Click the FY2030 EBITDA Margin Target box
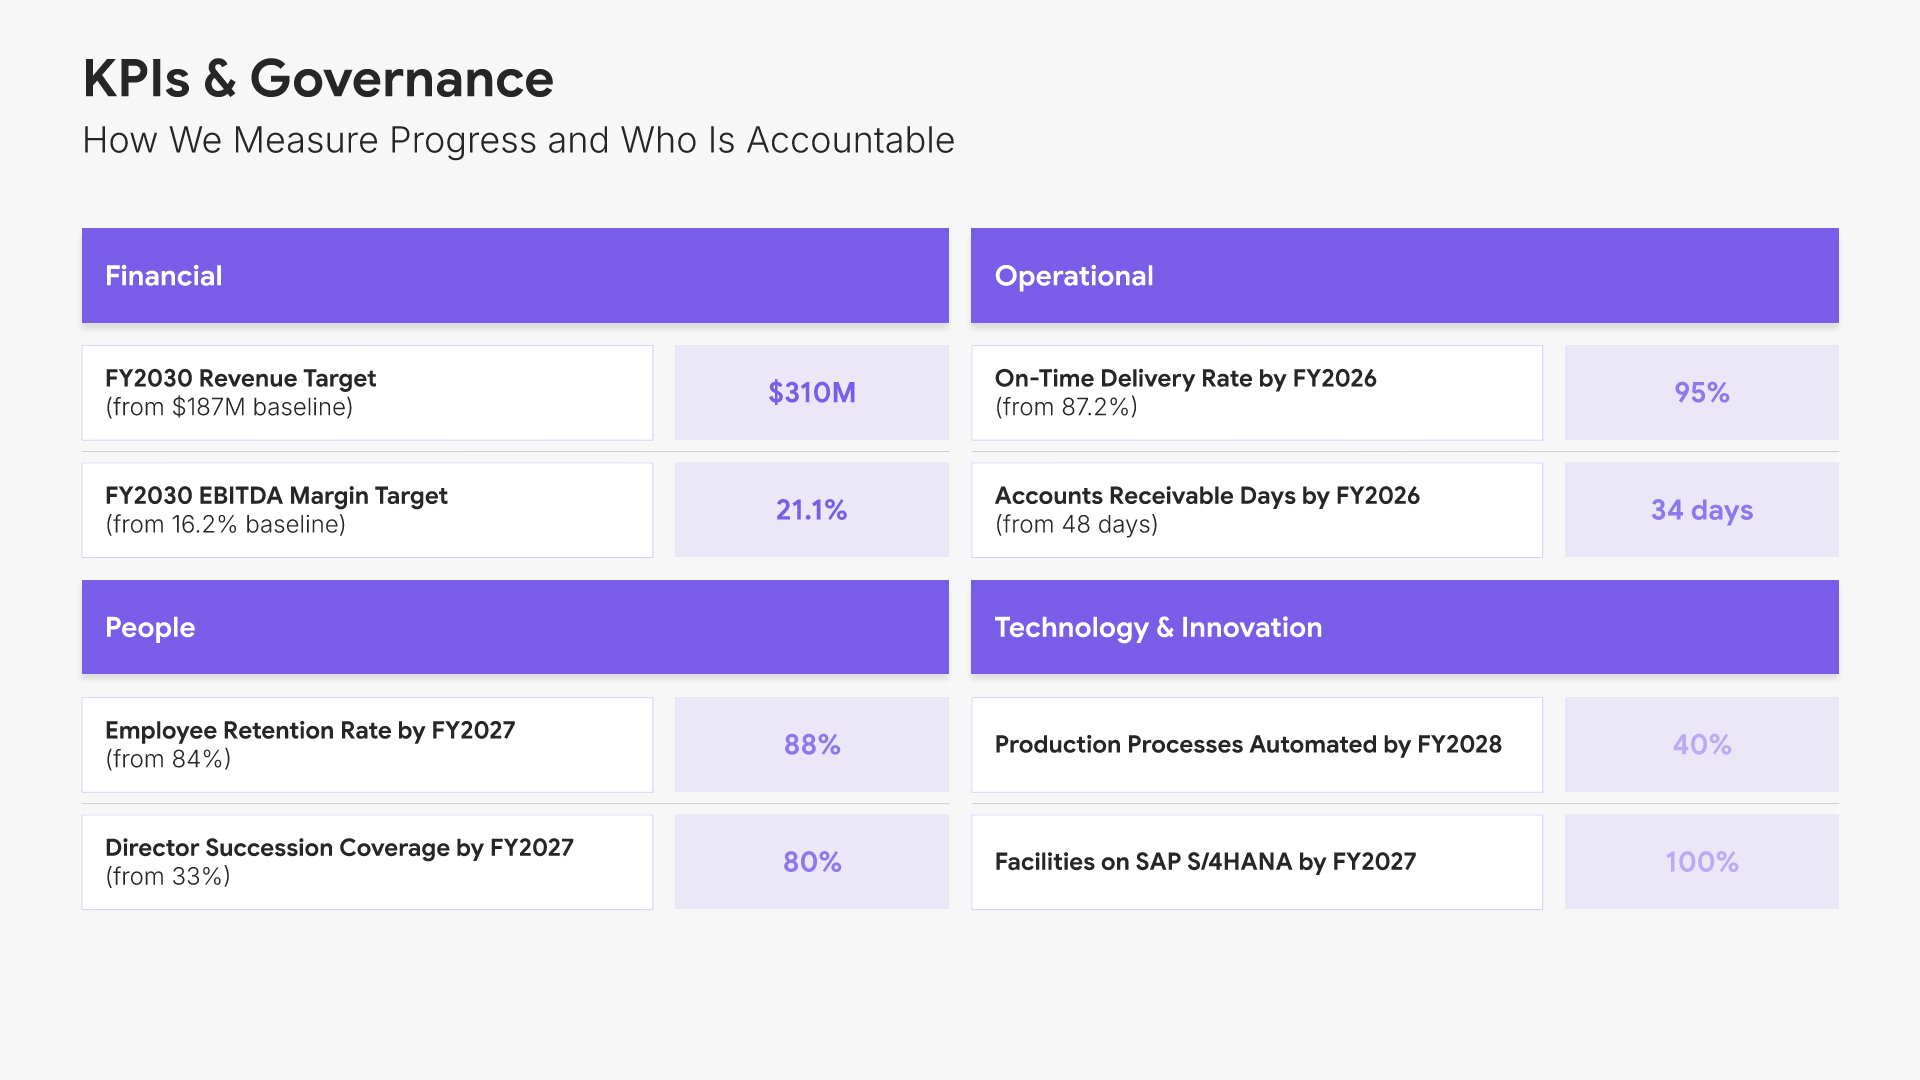1920x1080 pixels. pyautogui.click(x=367, y=509)
